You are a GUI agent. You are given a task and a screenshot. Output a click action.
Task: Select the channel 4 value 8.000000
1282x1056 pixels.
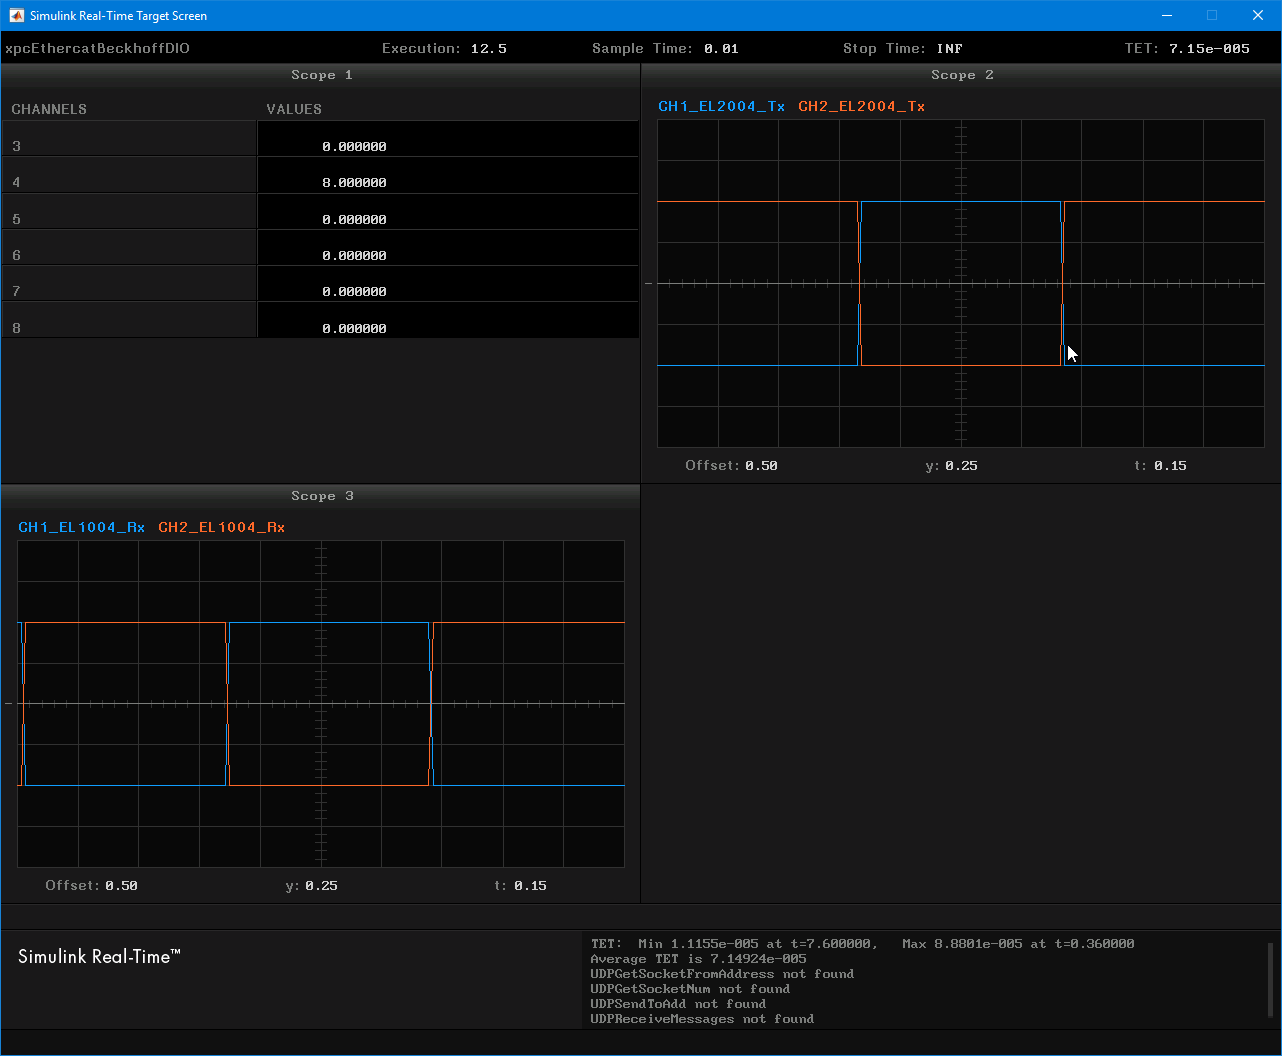pos(354,183)
